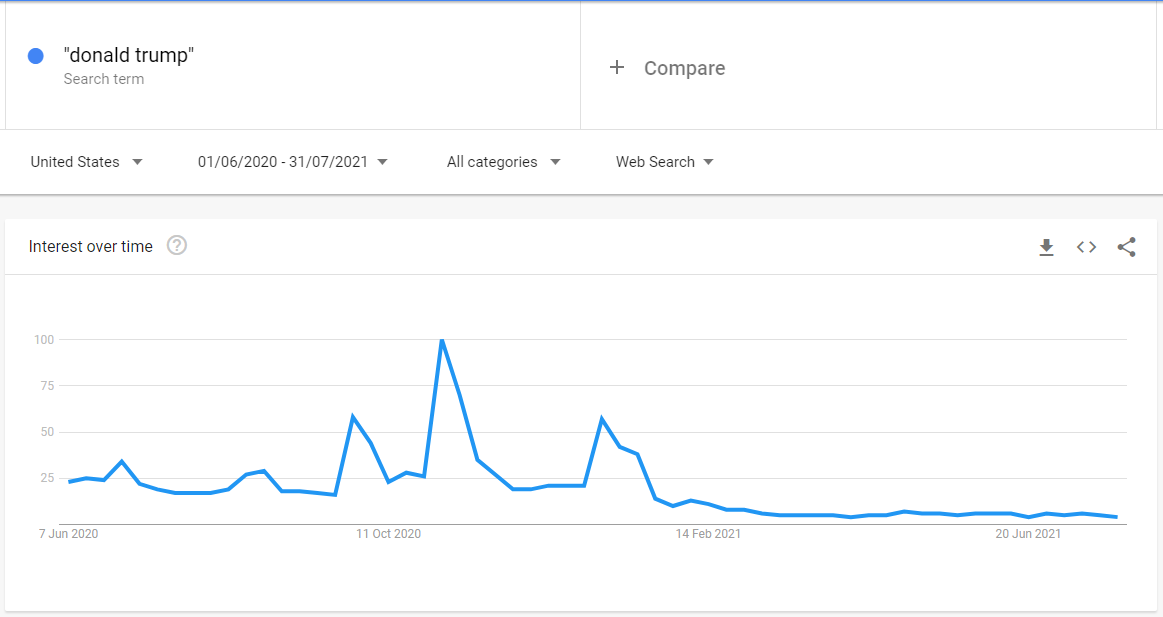Click the "Search term" subtitle text
The image size is (1163, 617).
pos(104,79)
